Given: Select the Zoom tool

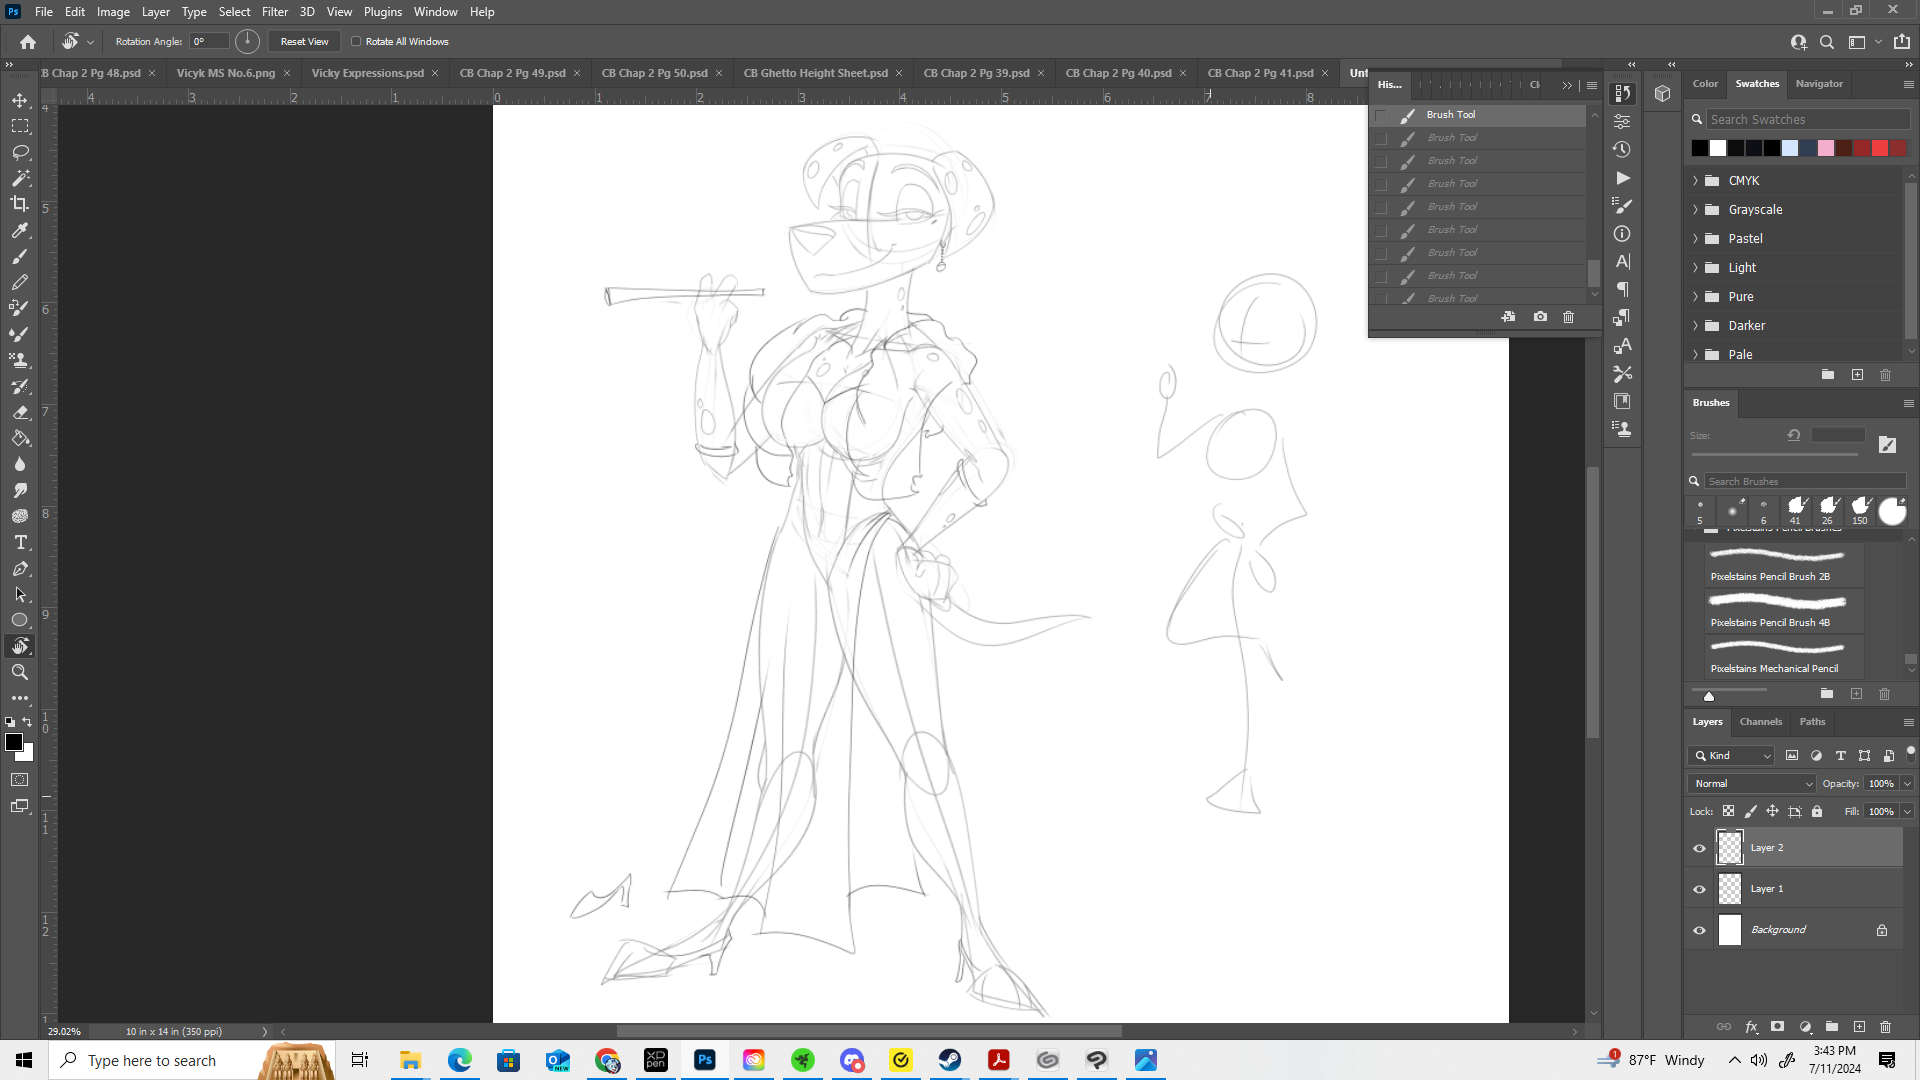Looking at the screenshot, I should (x=20, y=672).
